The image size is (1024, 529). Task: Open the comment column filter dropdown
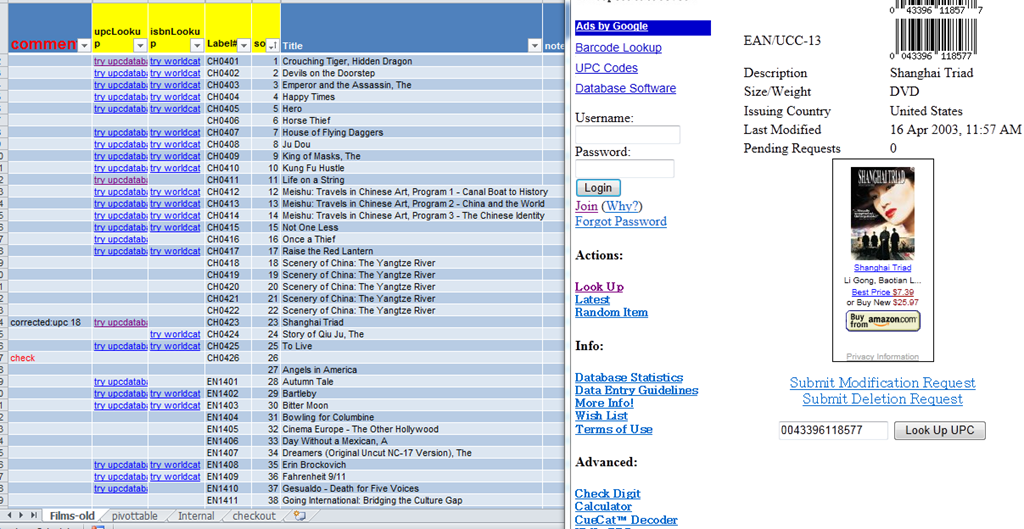[x=84, y=45]
